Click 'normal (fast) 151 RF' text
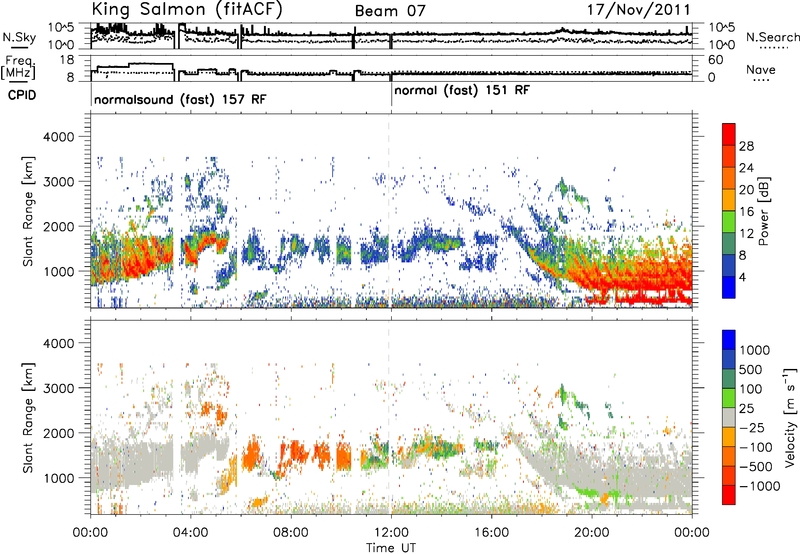The width and height of the screenshot is (800, 554). click(x=462, y=91)
